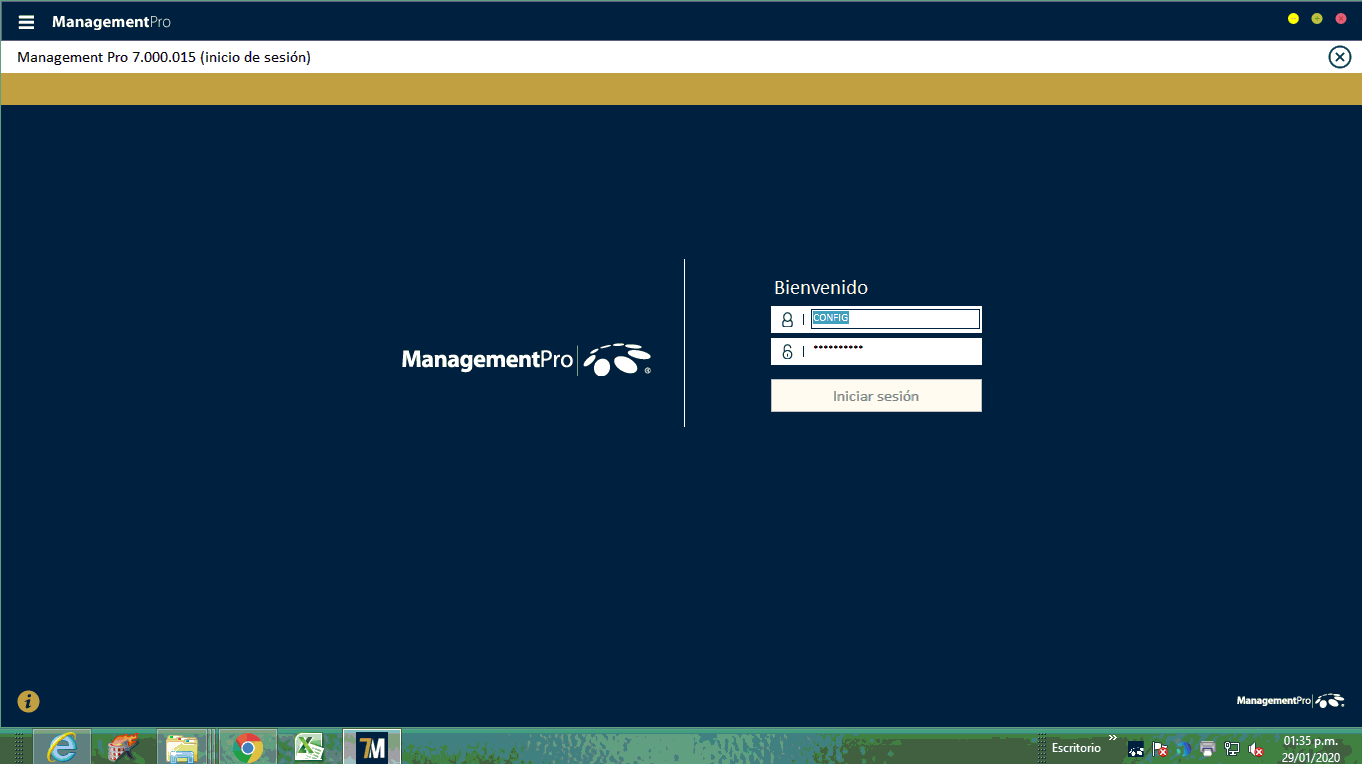
Task: Click into the password input field
Action: 894,351
